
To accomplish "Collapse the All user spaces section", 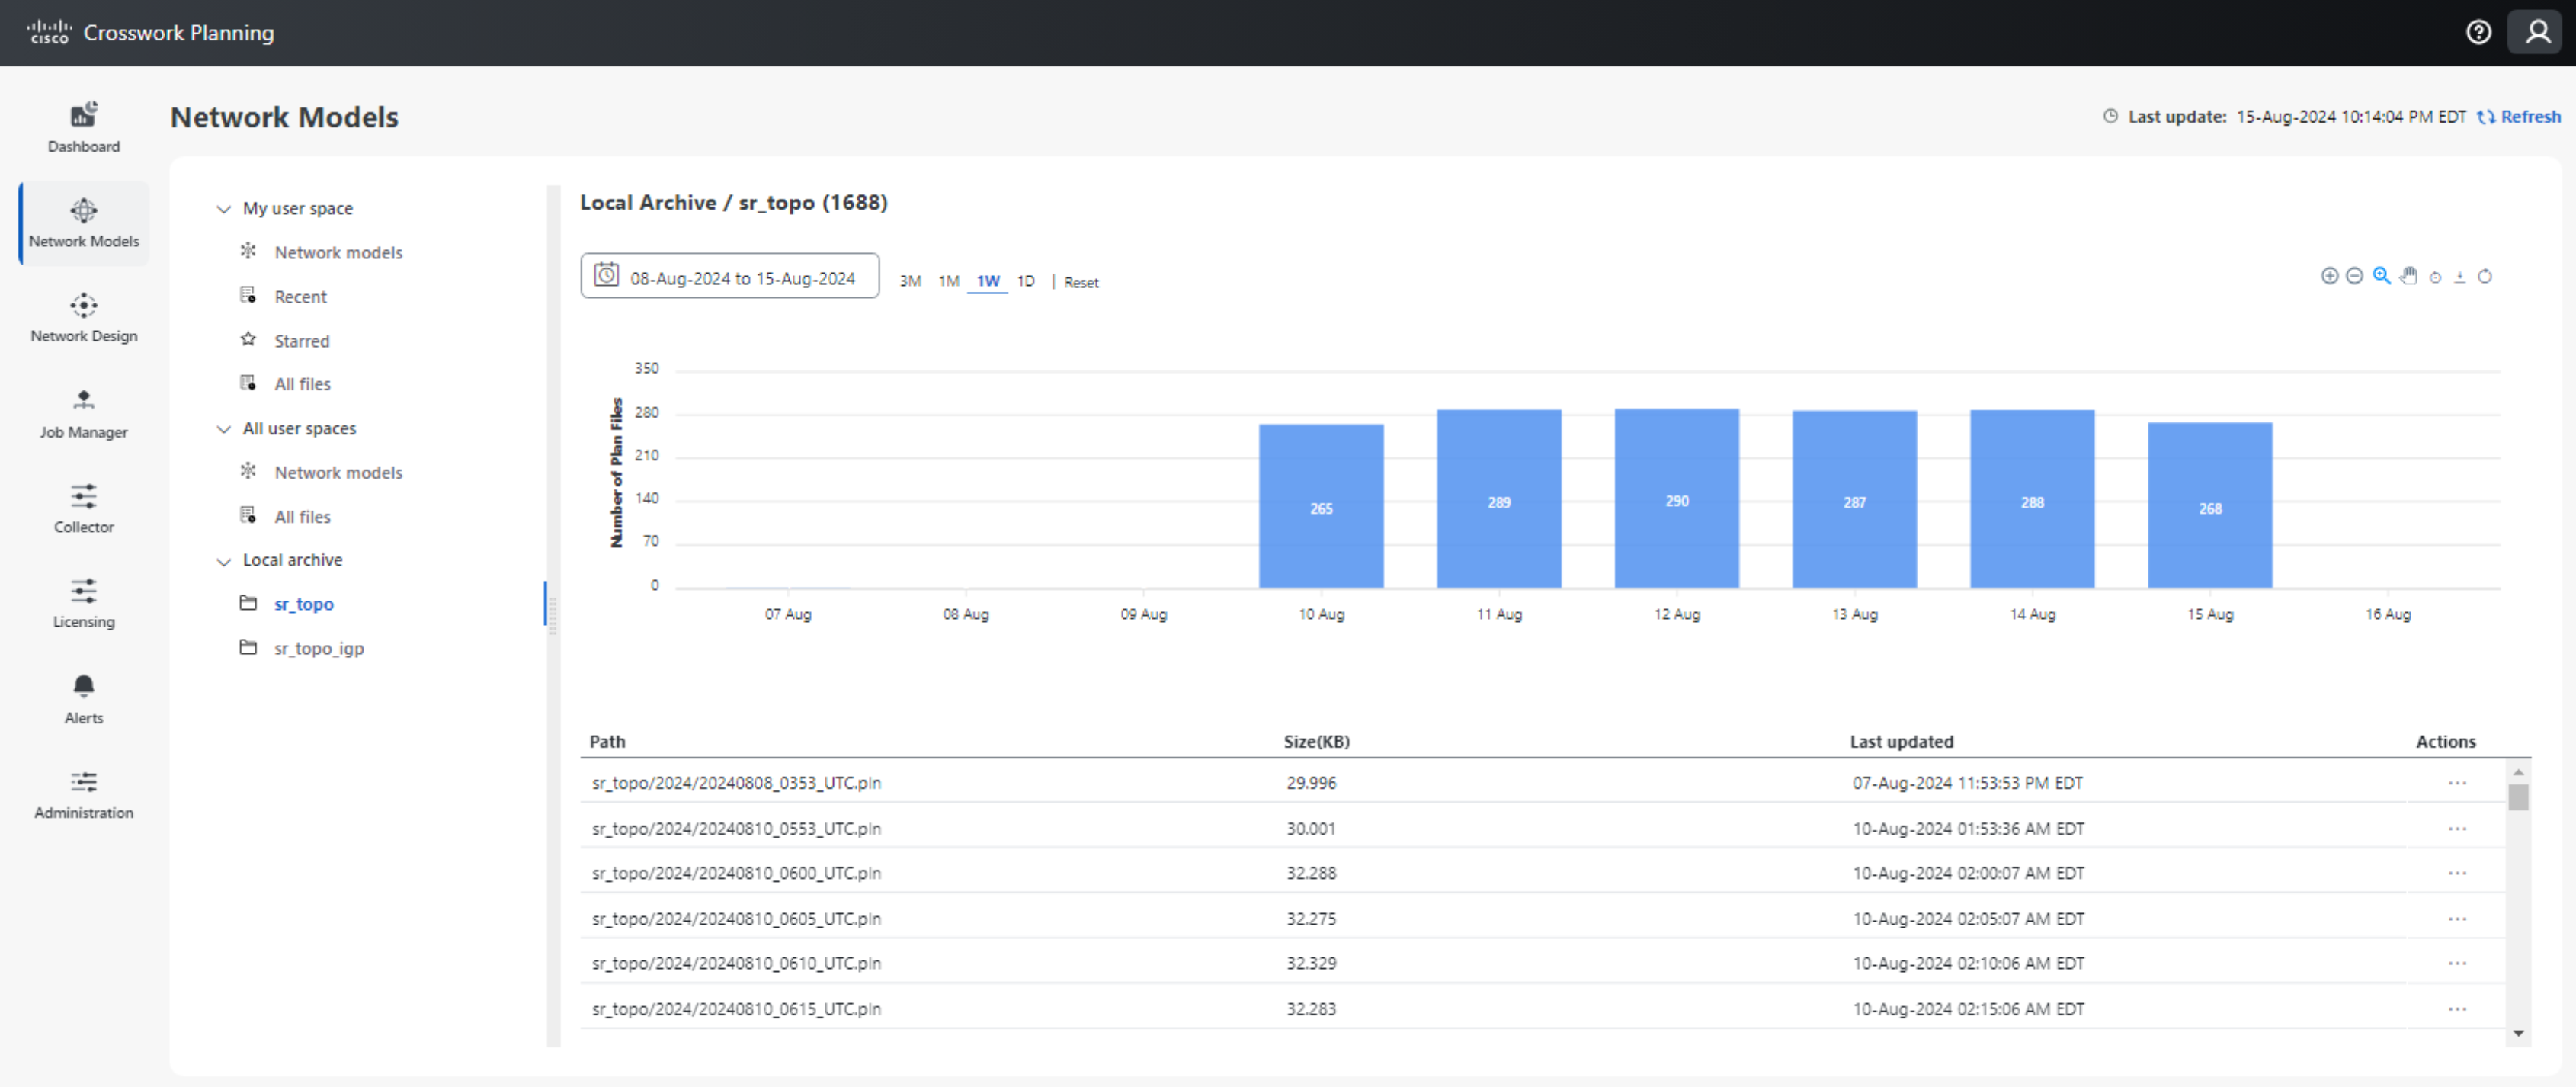I will pos(224,429).
